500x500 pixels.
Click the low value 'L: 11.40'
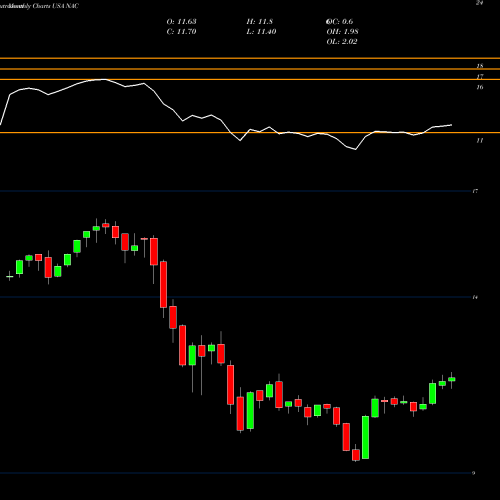pyautogui.click(x=261, y=32)
